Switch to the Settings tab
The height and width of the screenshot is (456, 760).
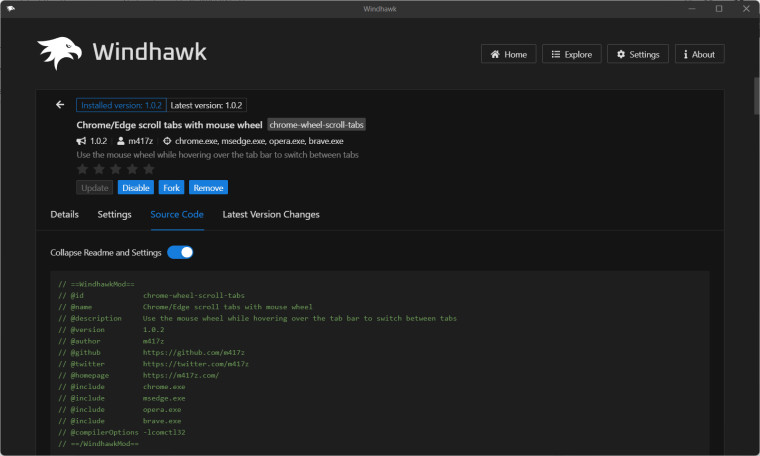[114, 214]
